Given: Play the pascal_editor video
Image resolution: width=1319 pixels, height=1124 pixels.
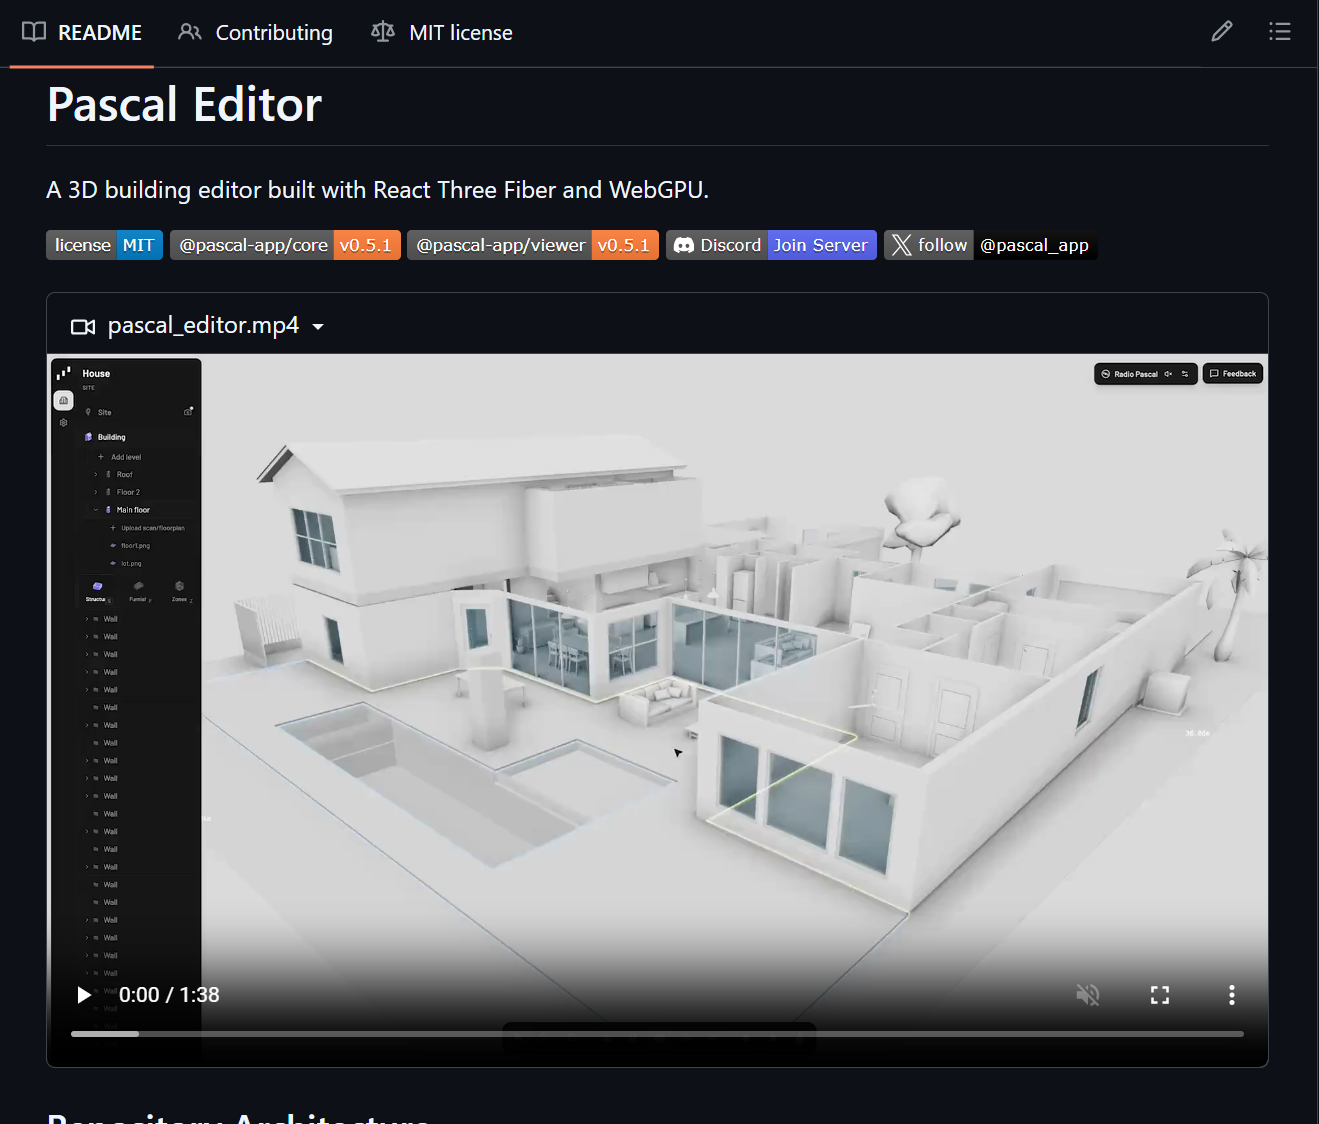Looking at the screenshot, I should click(84, 995).
